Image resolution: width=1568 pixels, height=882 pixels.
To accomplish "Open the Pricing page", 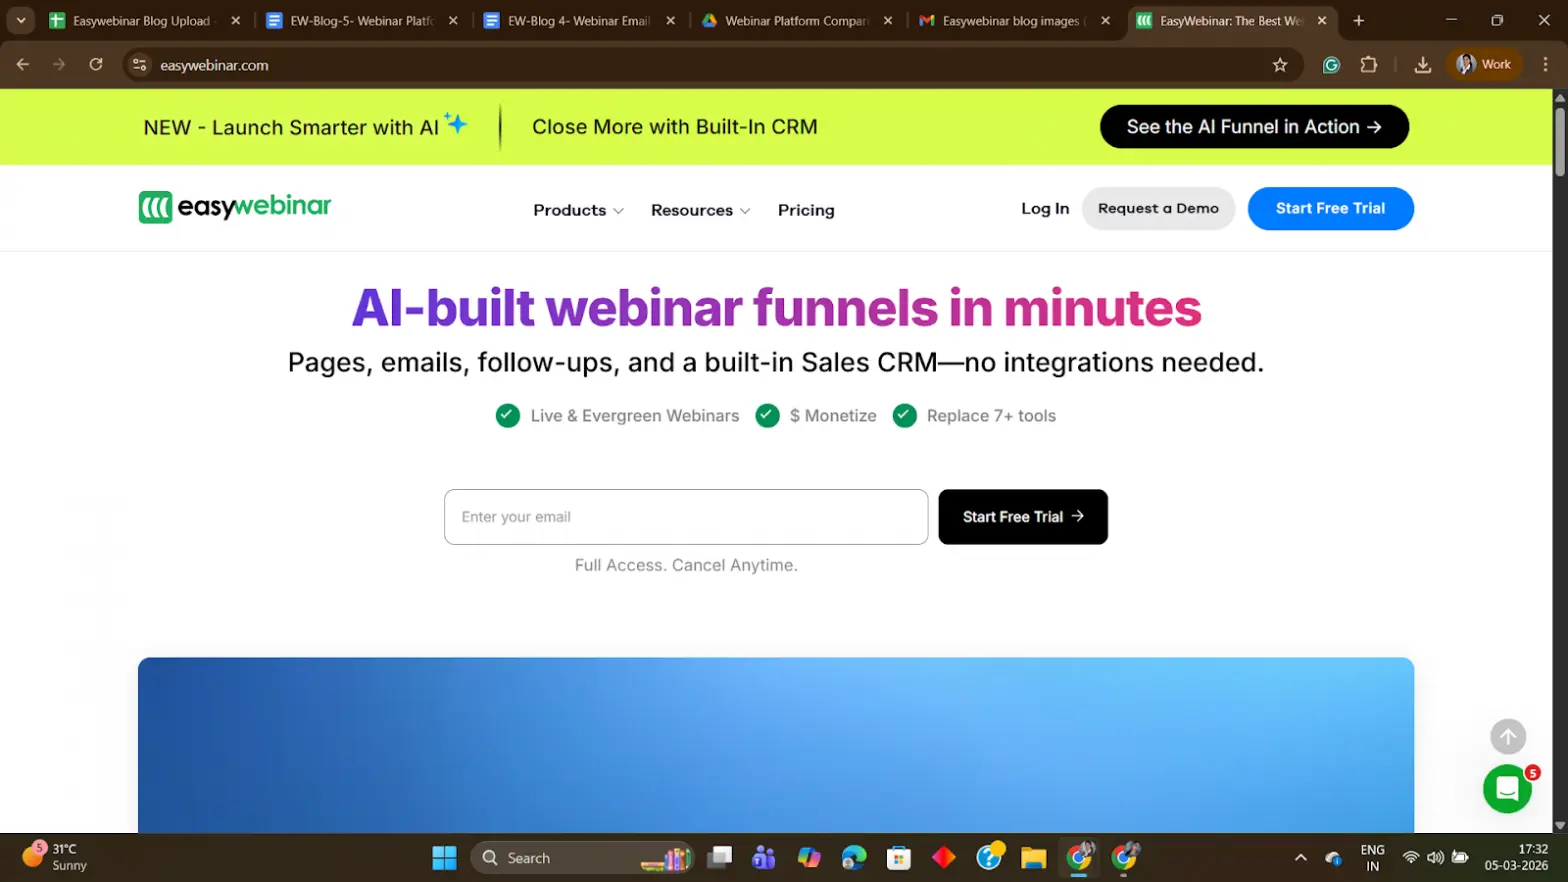I will point(806,210).
